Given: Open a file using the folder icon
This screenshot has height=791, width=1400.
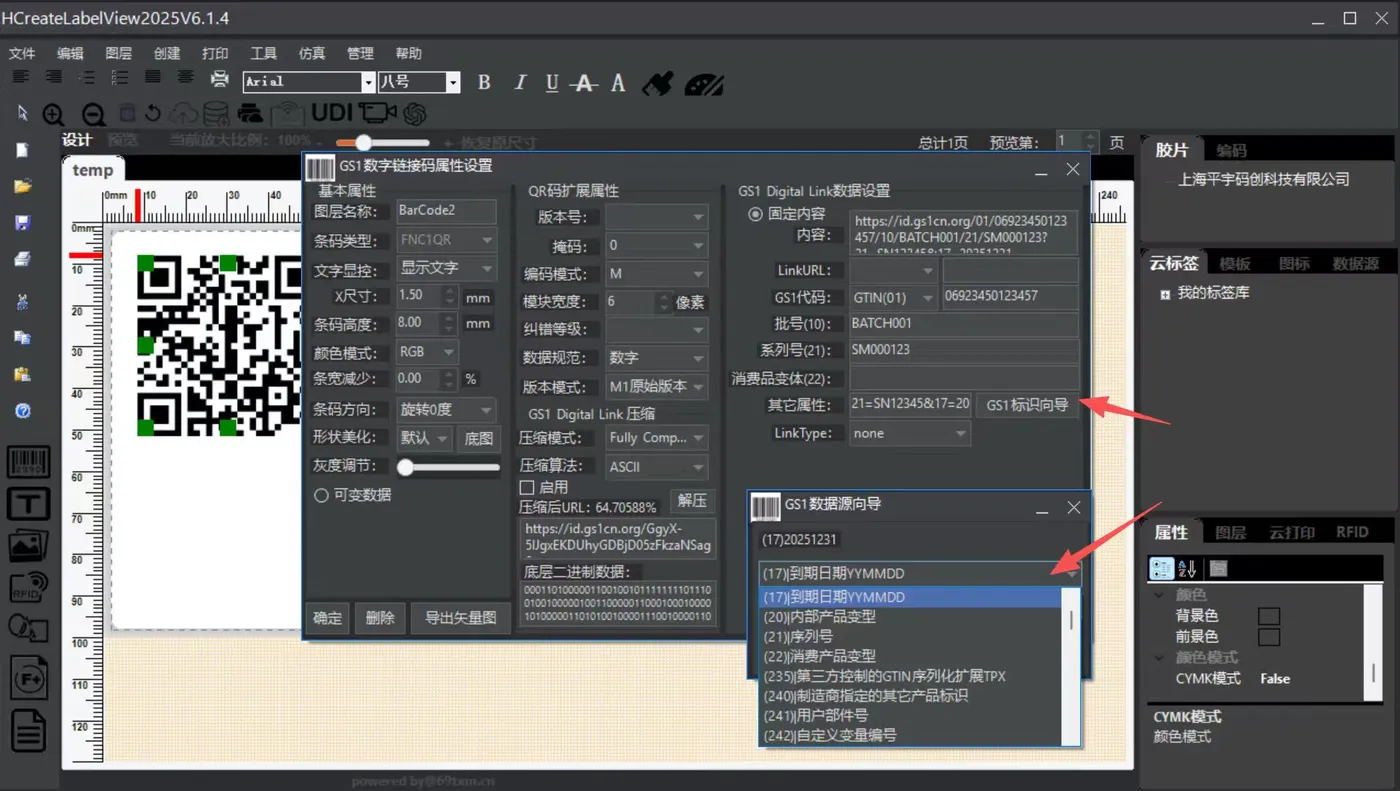Looking at the screenshot, I should (x=22, y=186).
